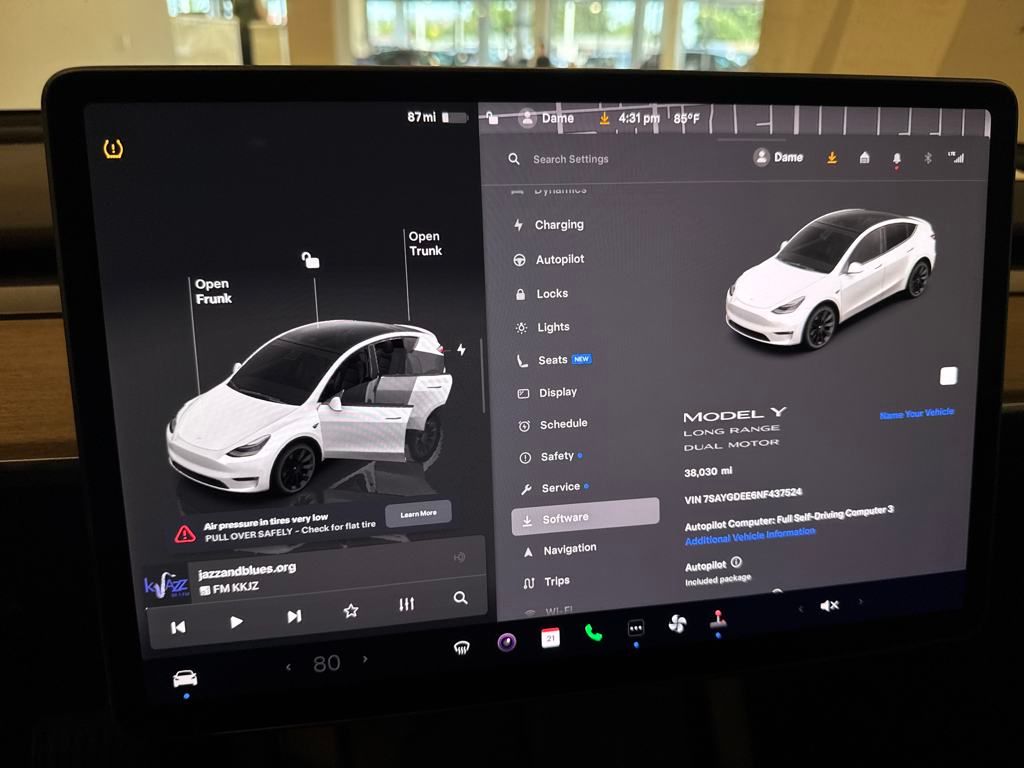Tap the magnifier icon beside Search Settings
The width and height of the screenshot is (1024, 768).
click(x=514, y=159)
